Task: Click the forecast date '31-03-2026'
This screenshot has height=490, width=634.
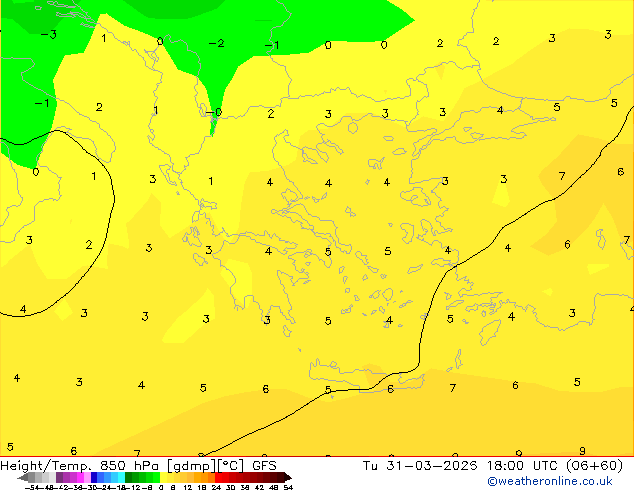Action: click(x=431, y=465)
